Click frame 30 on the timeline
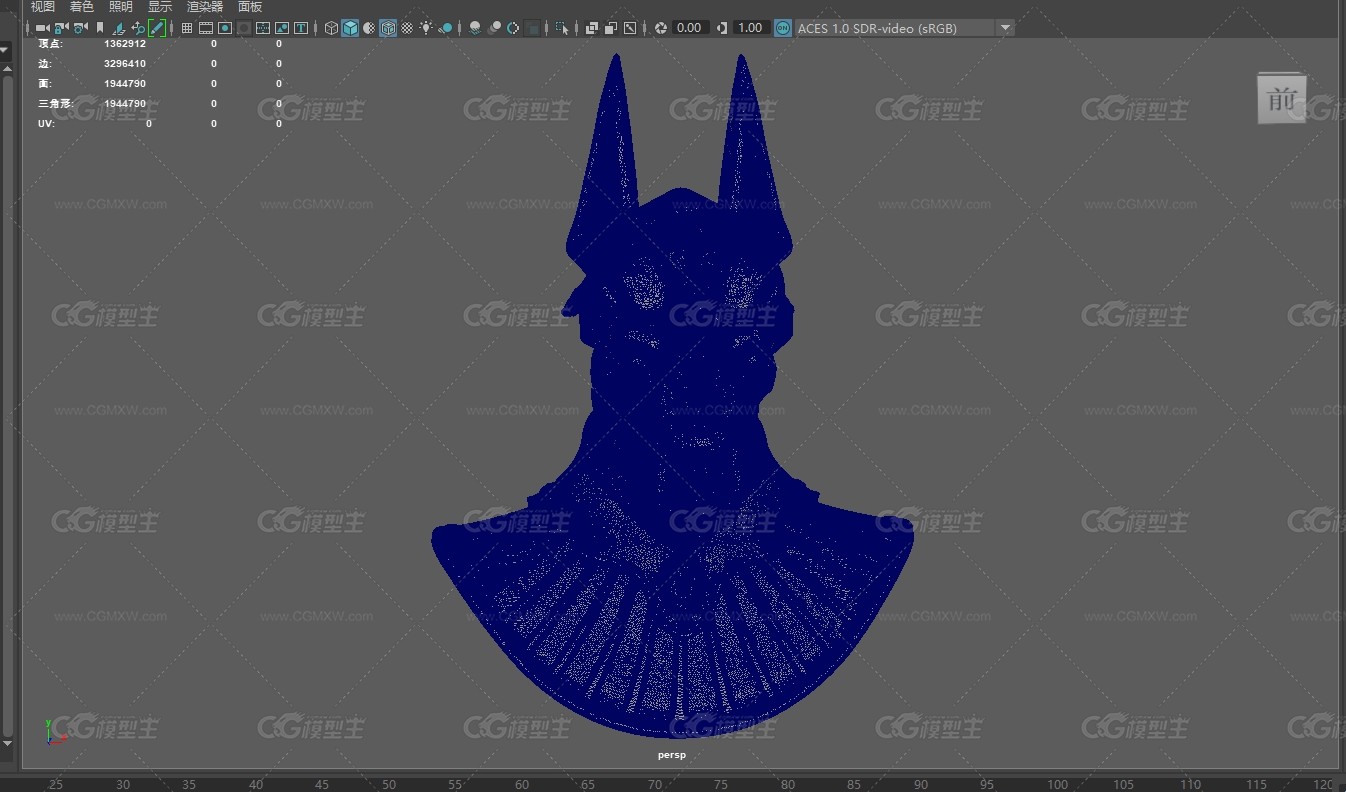Screen dimensions: 1346x792 [123, 784]
